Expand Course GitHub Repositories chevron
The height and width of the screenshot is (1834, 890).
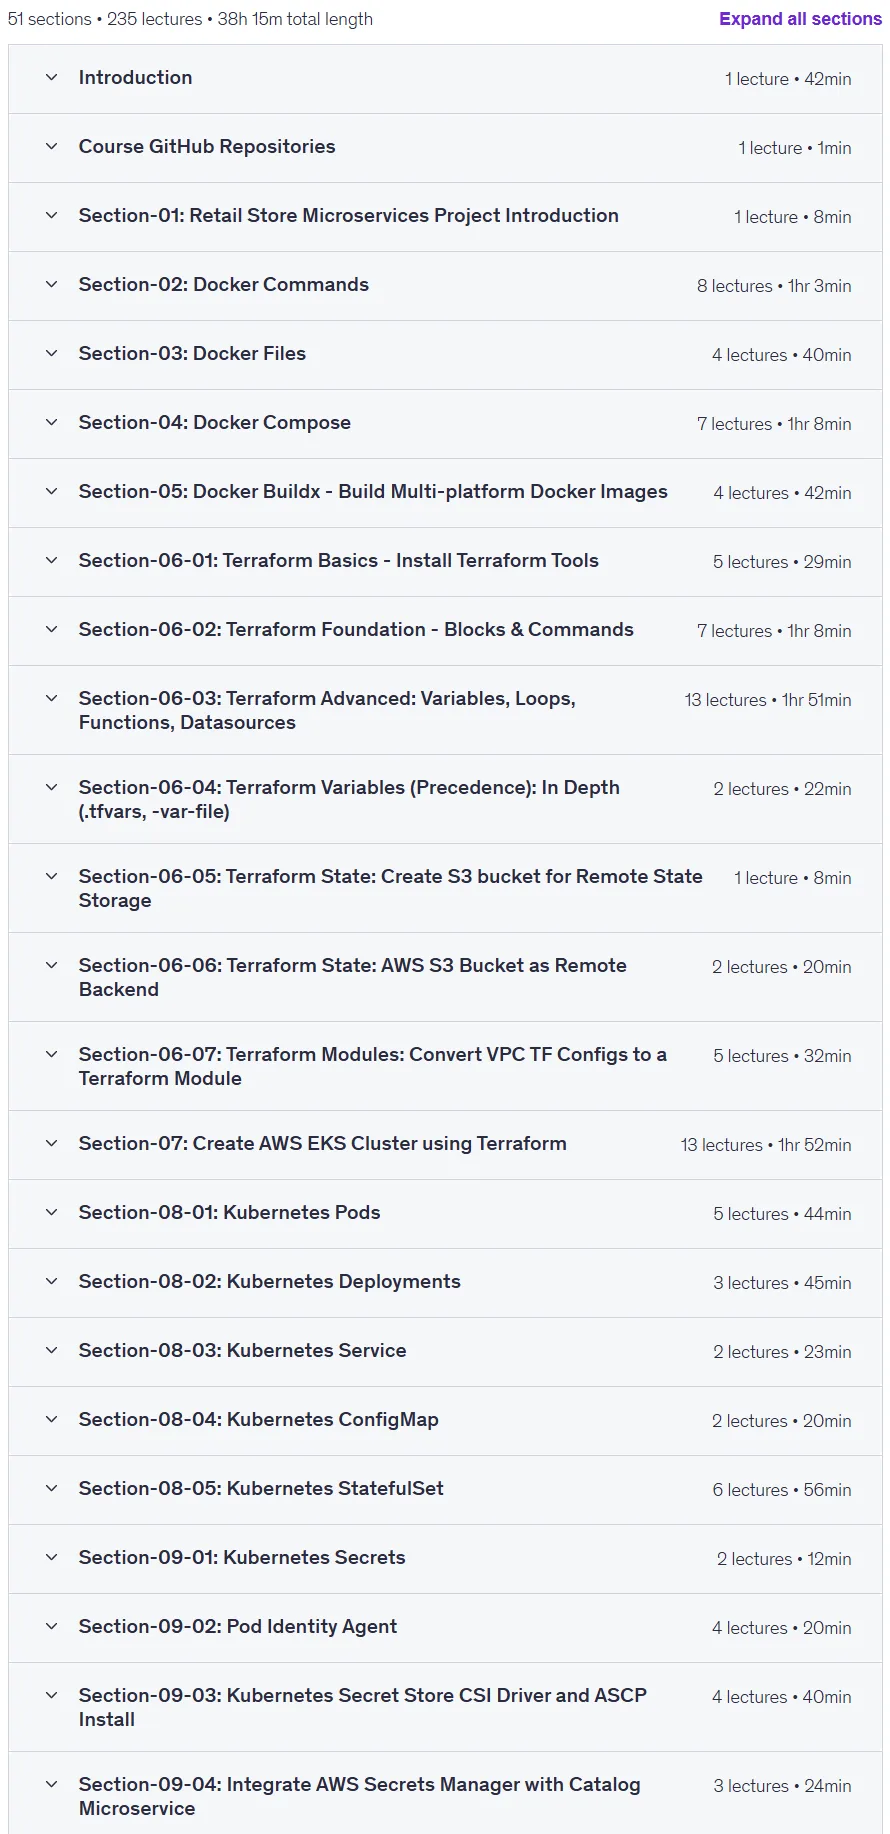click(52, 146)
